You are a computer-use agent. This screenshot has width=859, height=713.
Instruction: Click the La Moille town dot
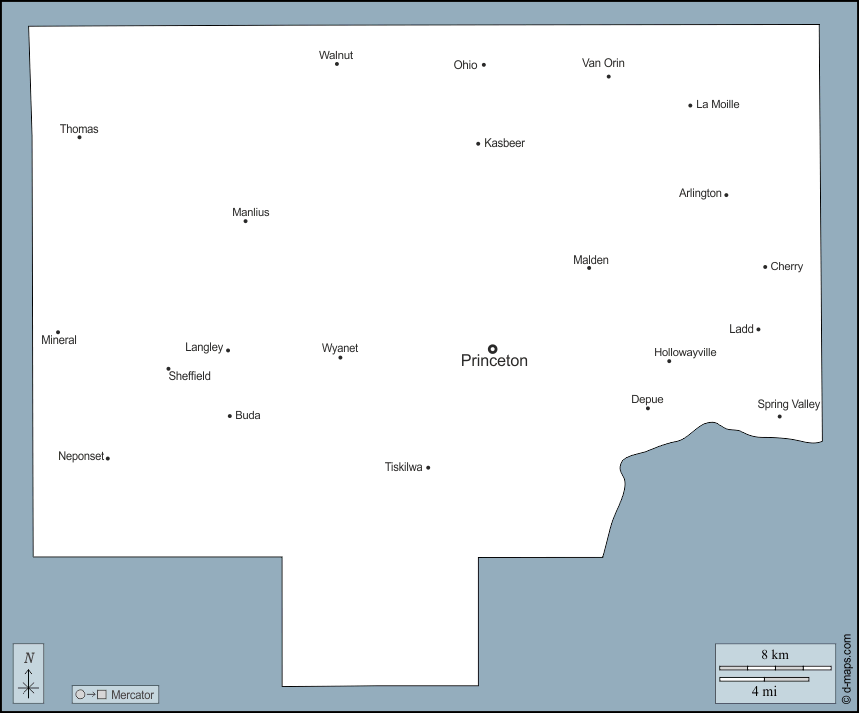(x=690, y=105)
